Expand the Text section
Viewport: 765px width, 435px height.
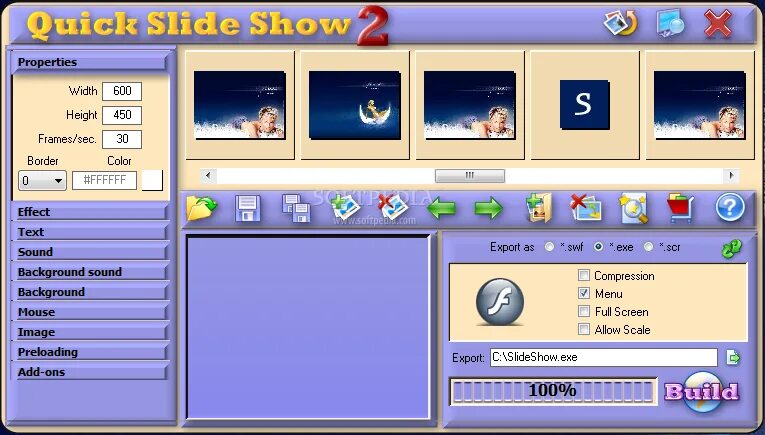tap(89, 232)
